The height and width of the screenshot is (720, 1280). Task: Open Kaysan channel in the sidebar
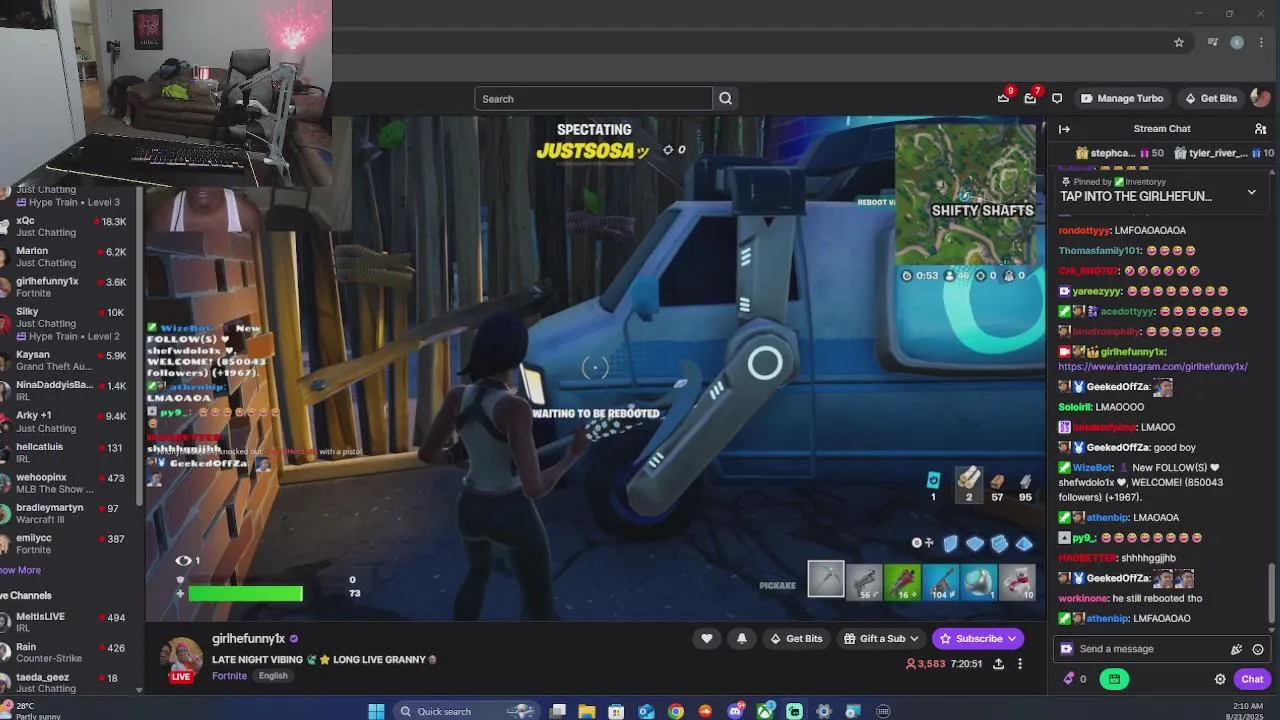coord(68,361)
